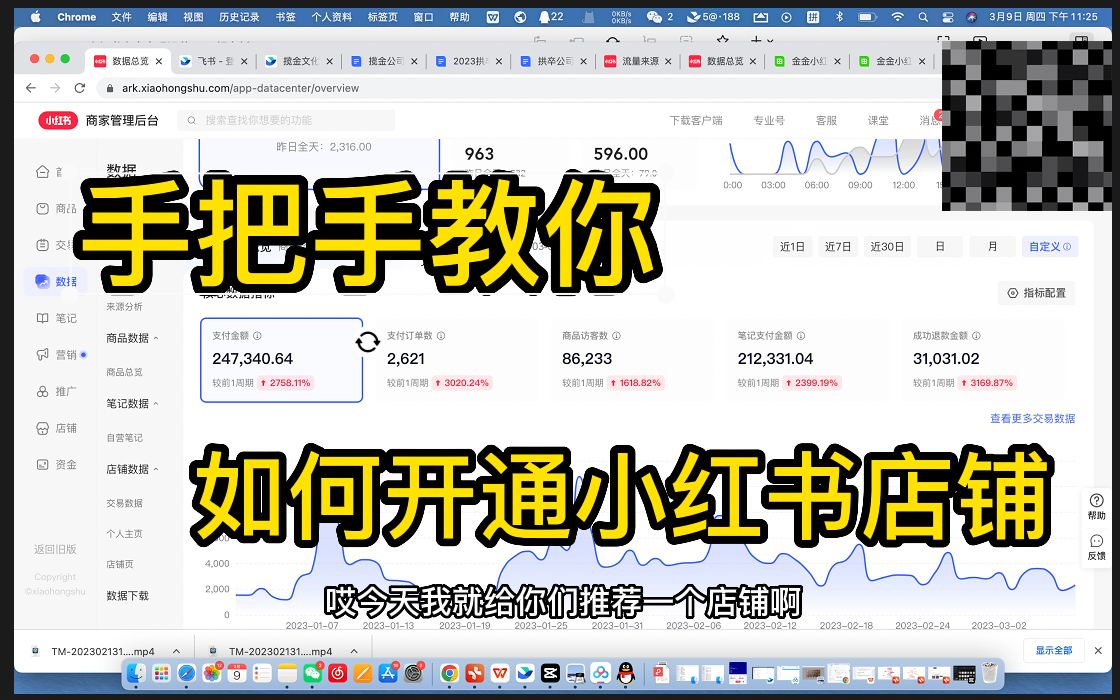Screen dimensions: 1120x700
Task: Choose the 自定义 custom date range
Action: (1050, 246)
